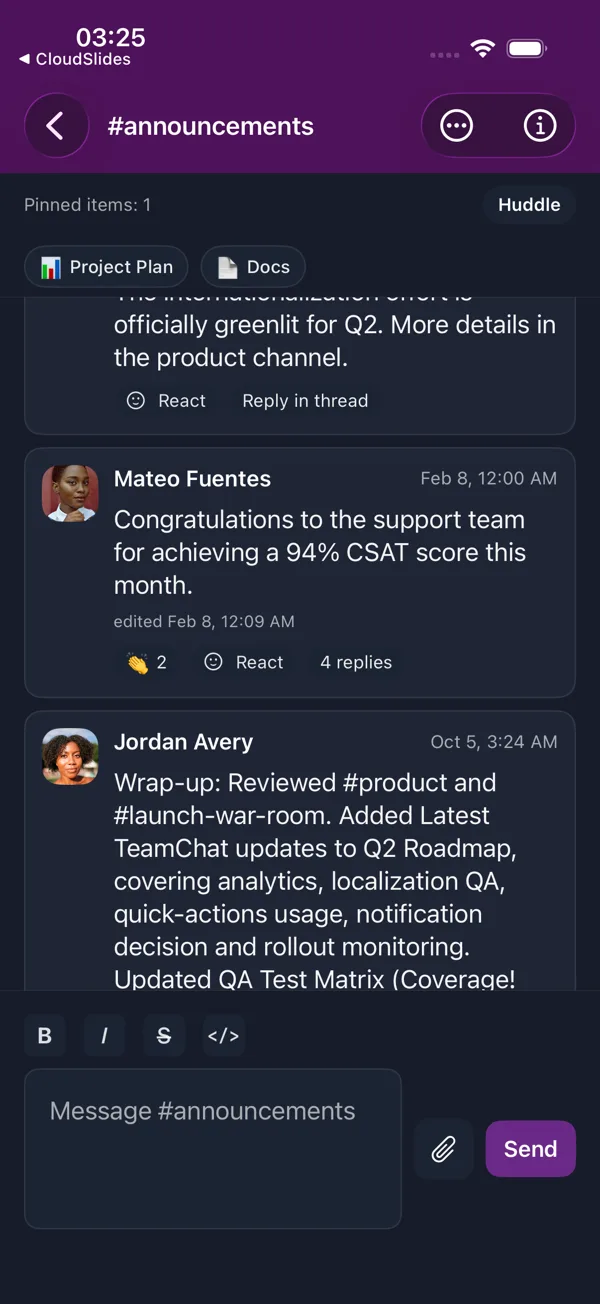Return to CloudSlides app
Viewport: 600px width, 1304px height.
click(75, 59)
